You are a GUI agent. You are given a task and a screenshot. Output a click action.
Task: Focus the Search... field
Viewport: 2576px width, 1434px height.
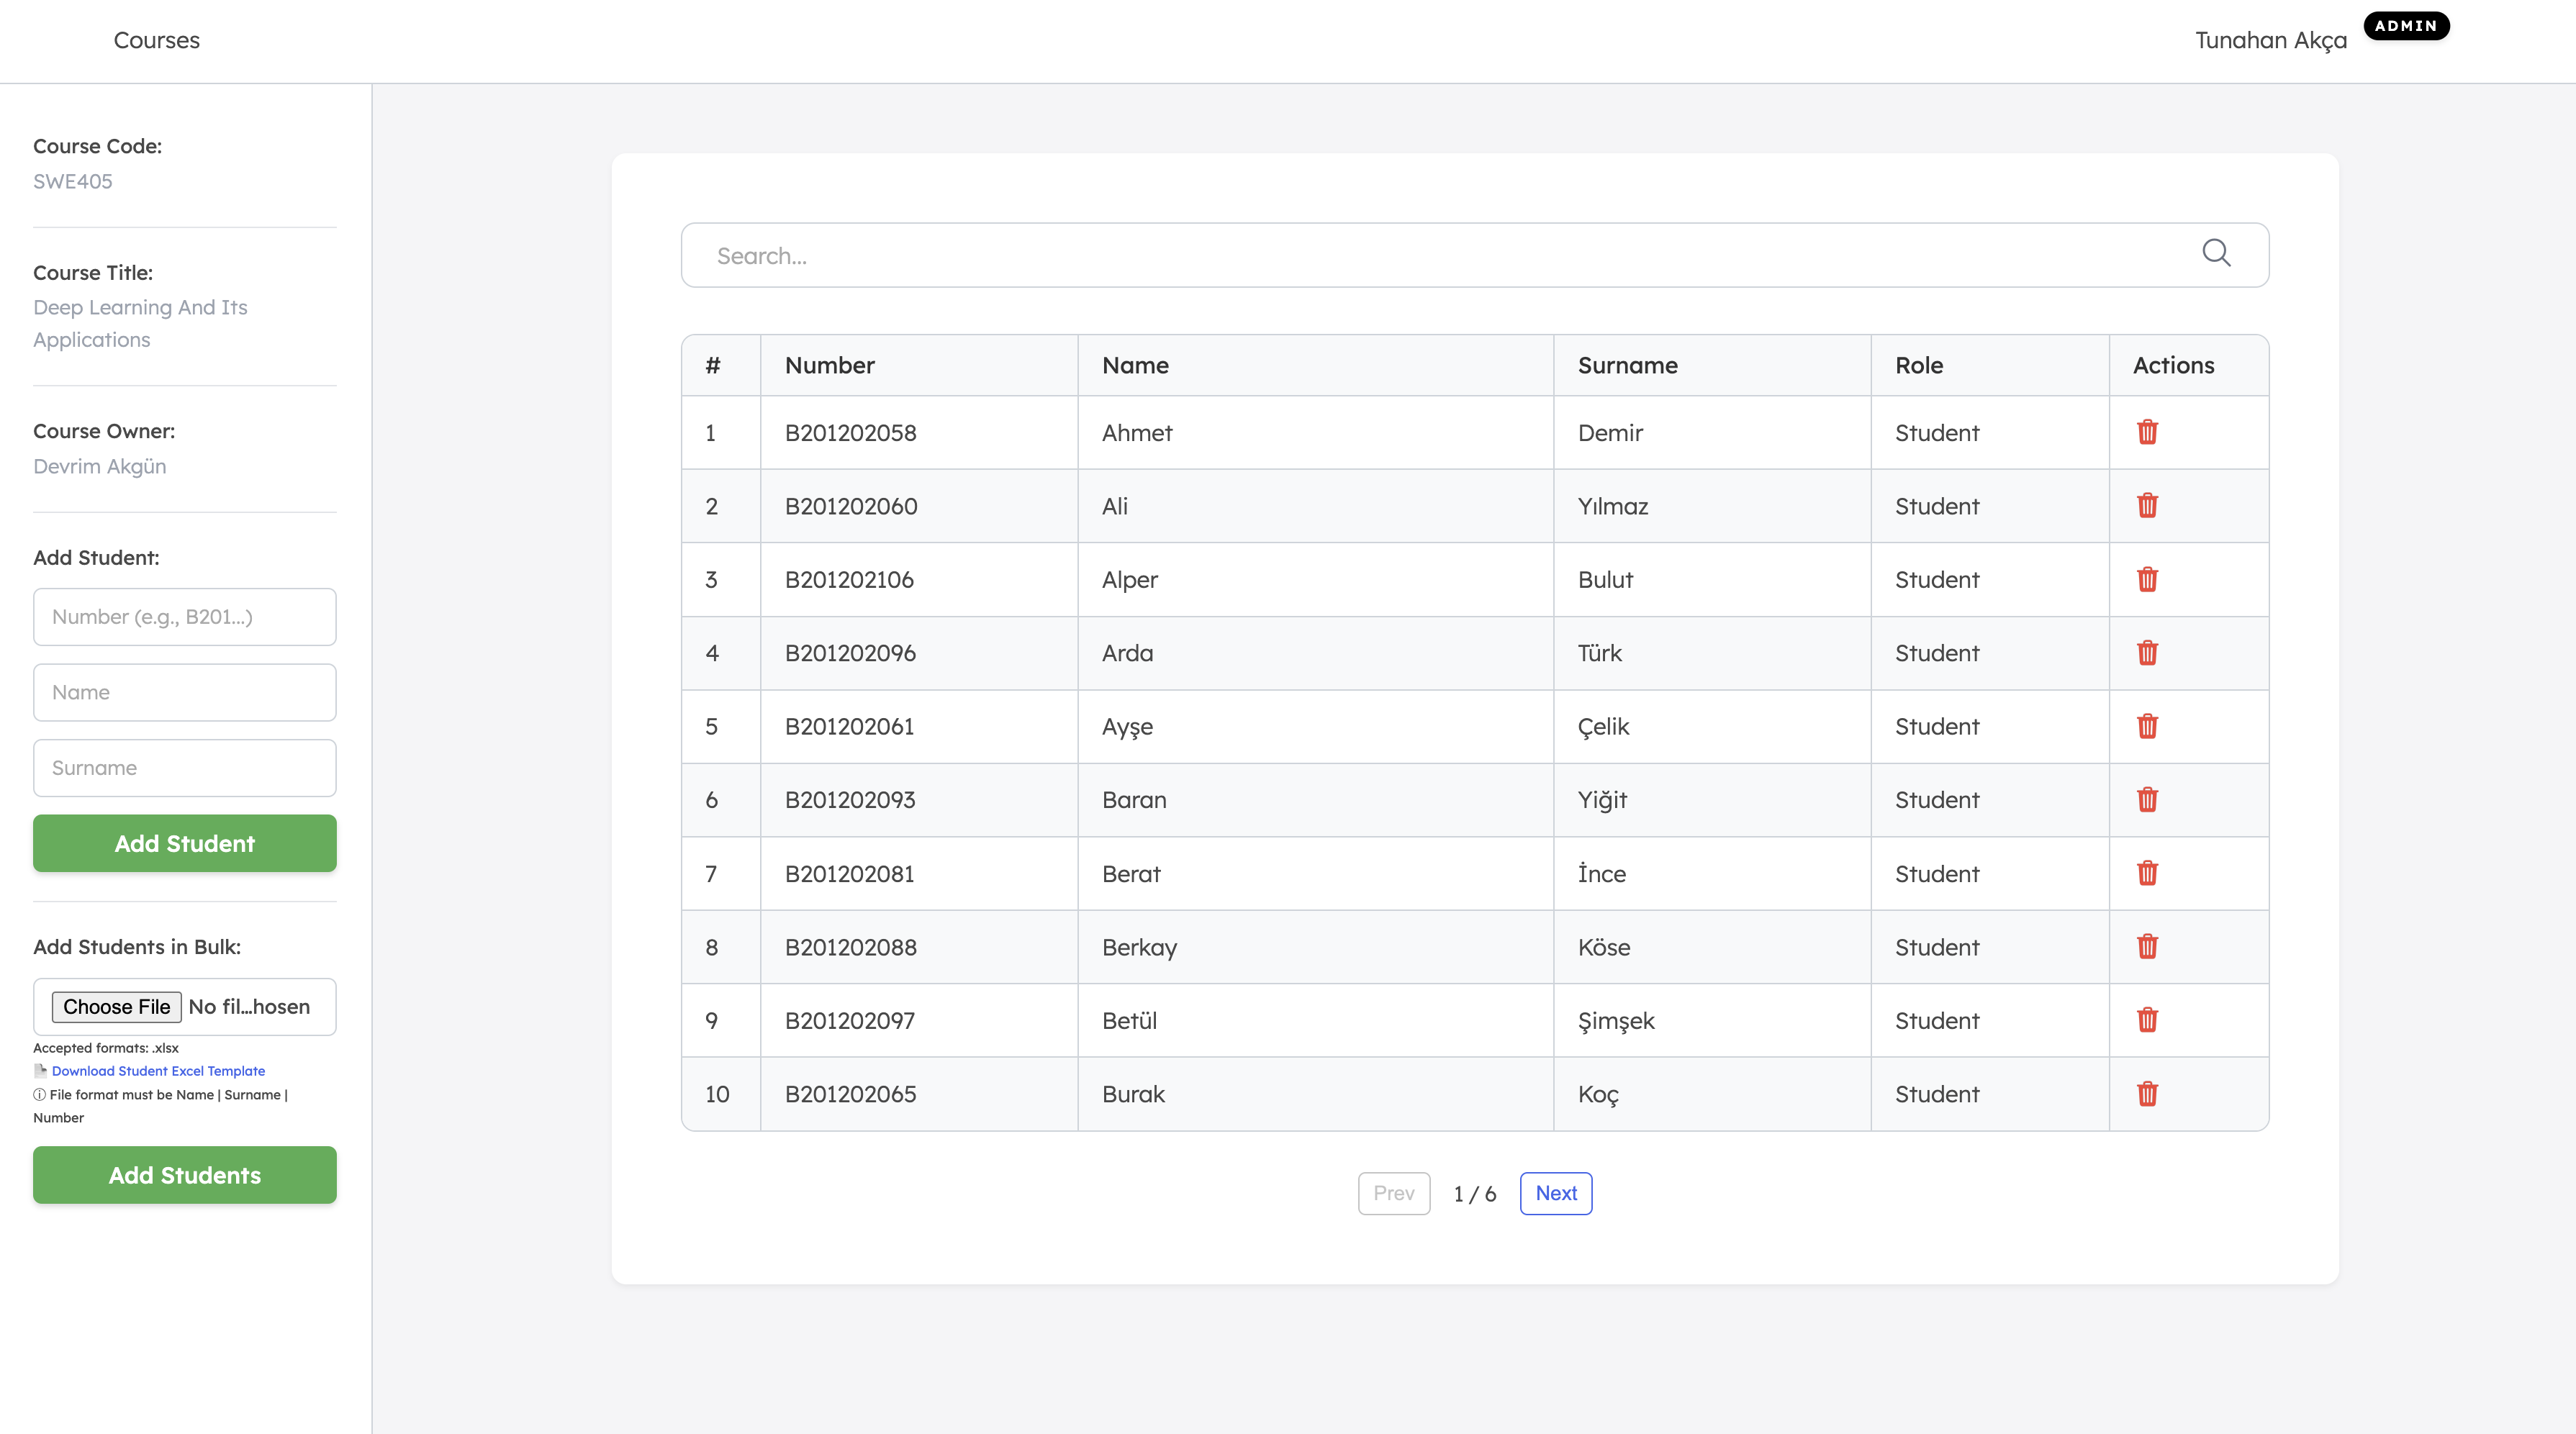click(x=1474, y=255)
